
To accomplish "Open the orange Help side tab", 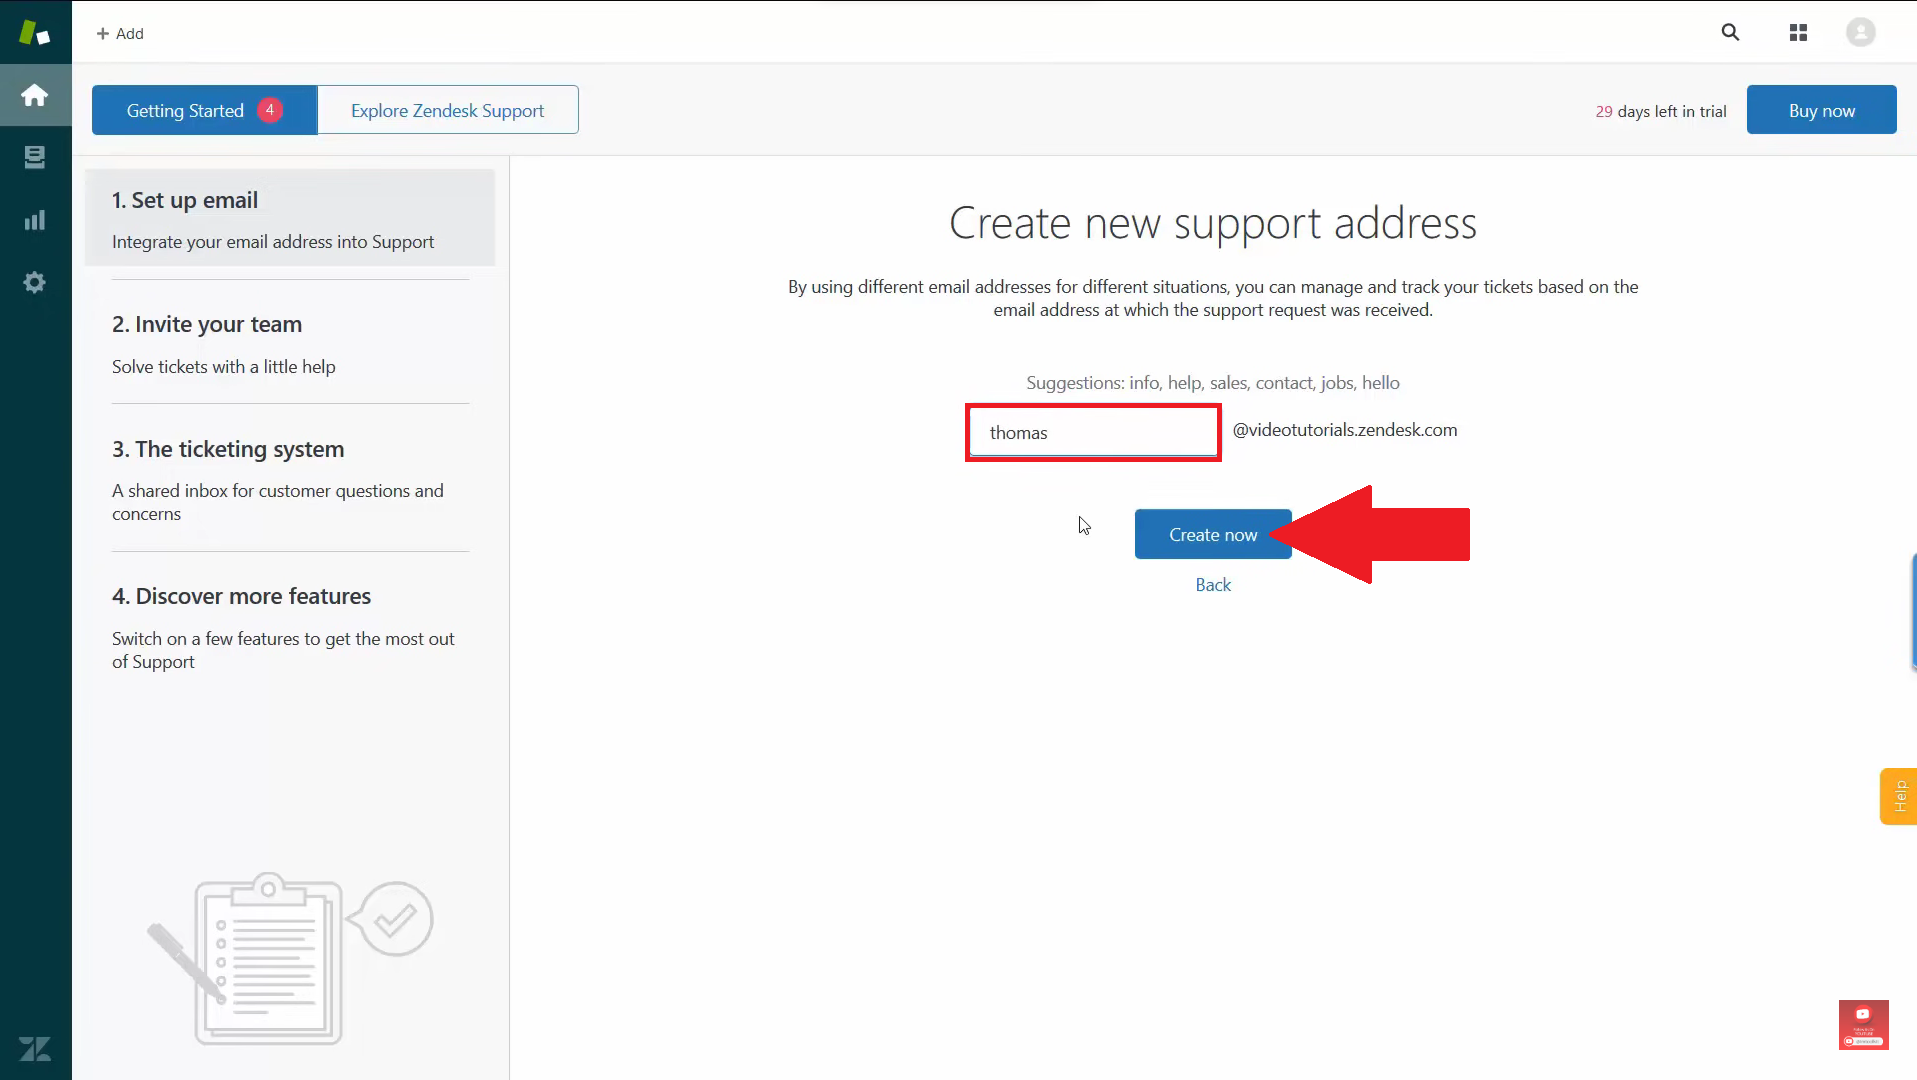I will click(1898, 796).
